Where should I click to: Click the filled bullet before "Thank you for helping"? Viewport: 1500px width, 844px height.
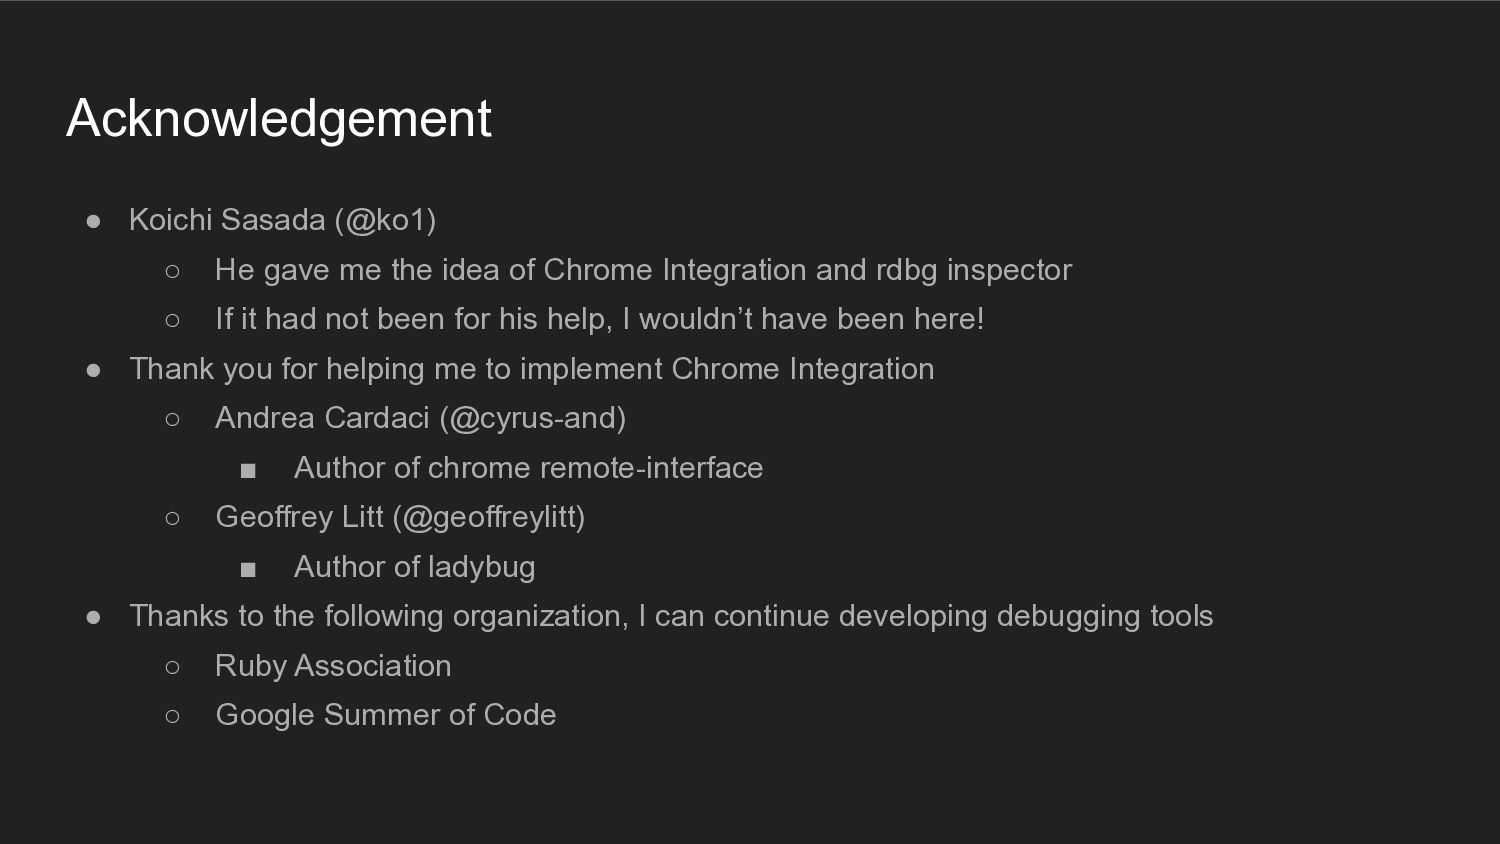coord(94,370)
